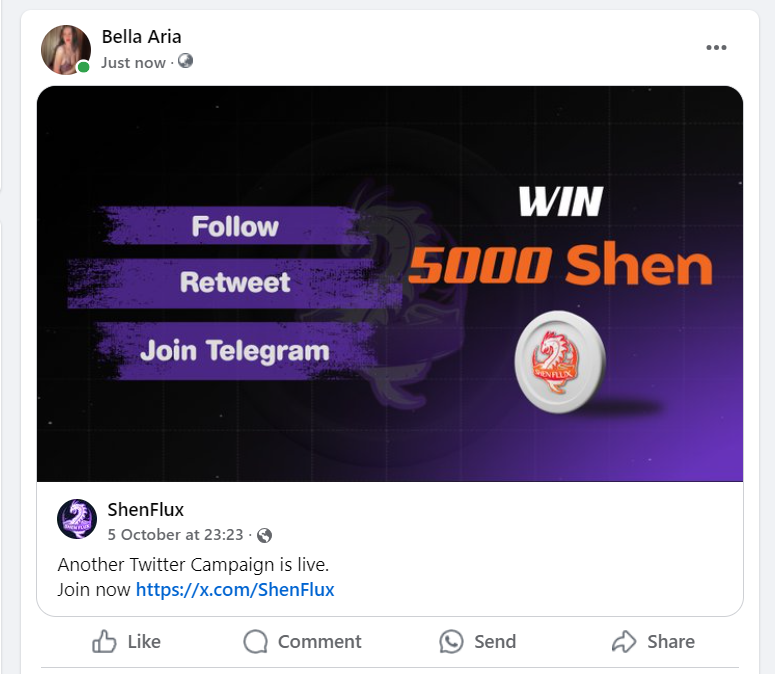Click the Comment speech bubble icon

pyautogui.click(x=256, y=641)
